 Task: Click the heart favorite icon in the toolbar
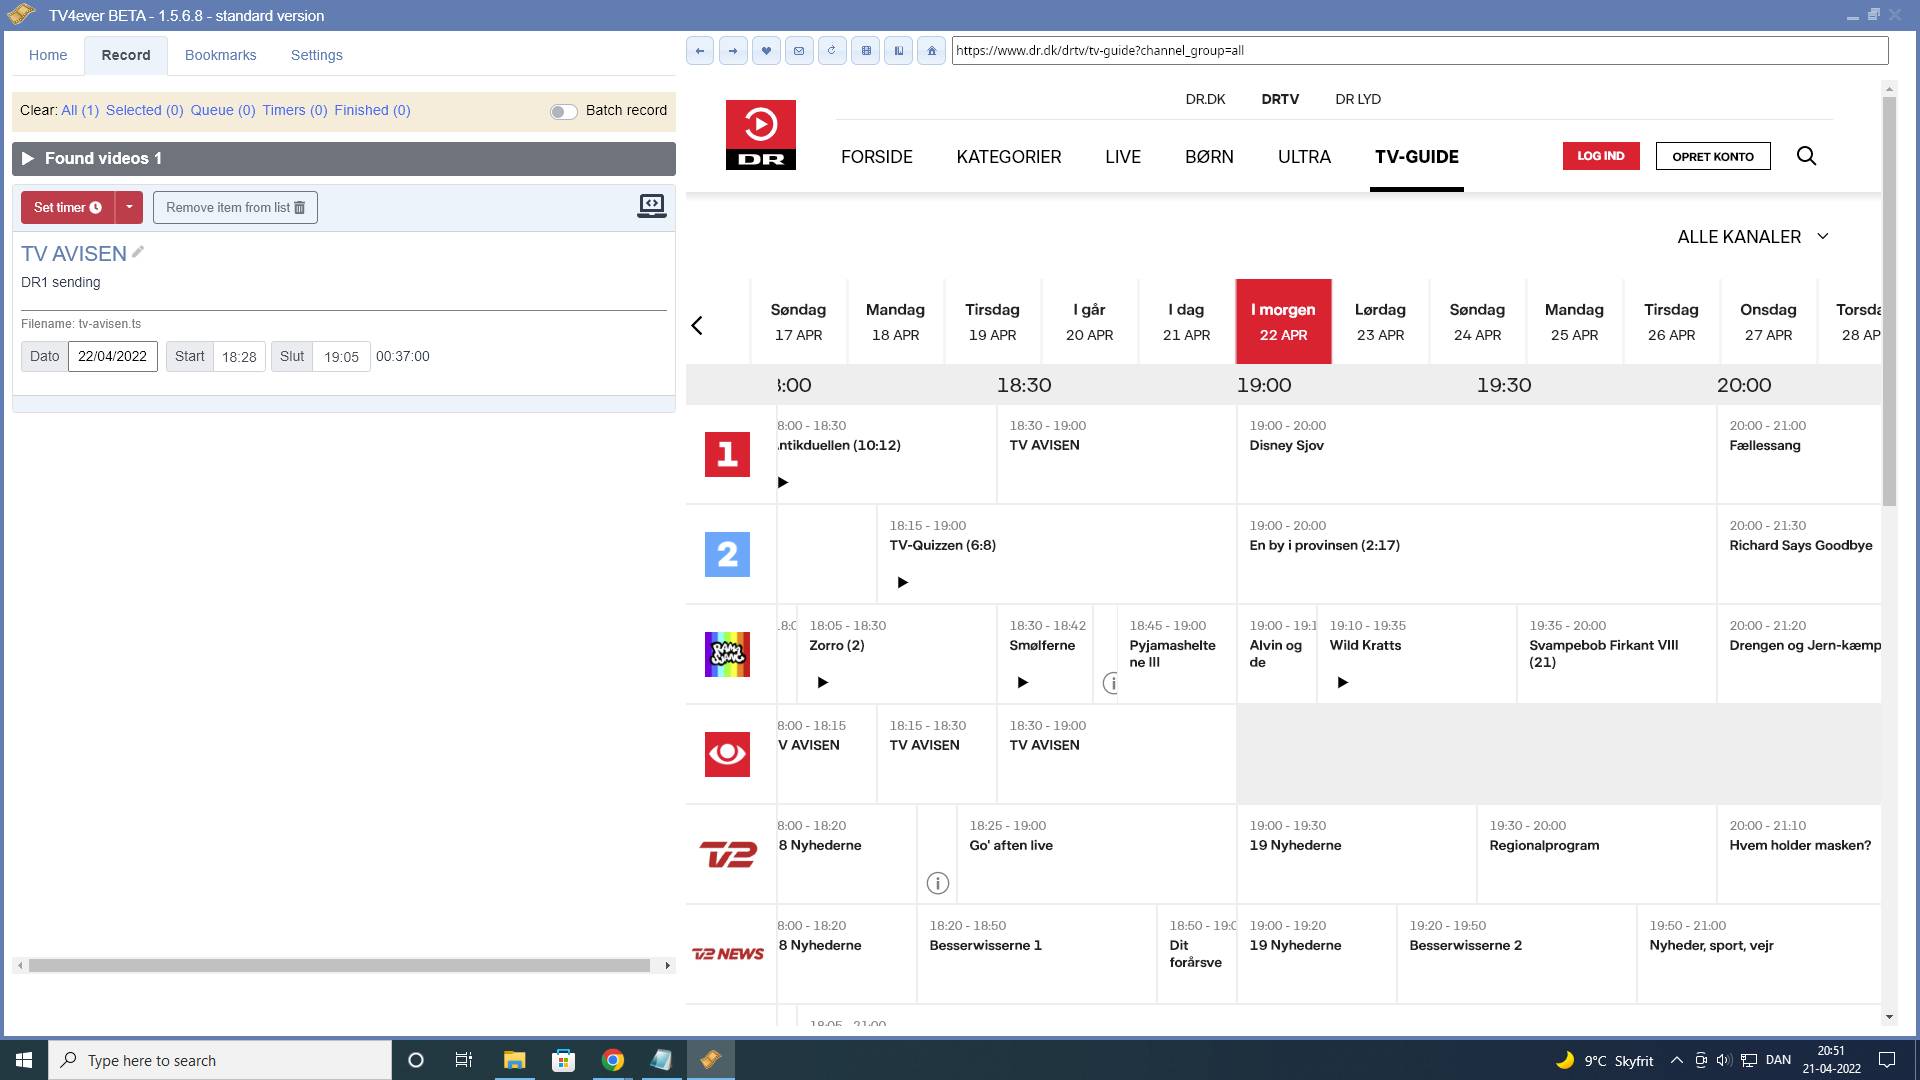tap(766, 50)
